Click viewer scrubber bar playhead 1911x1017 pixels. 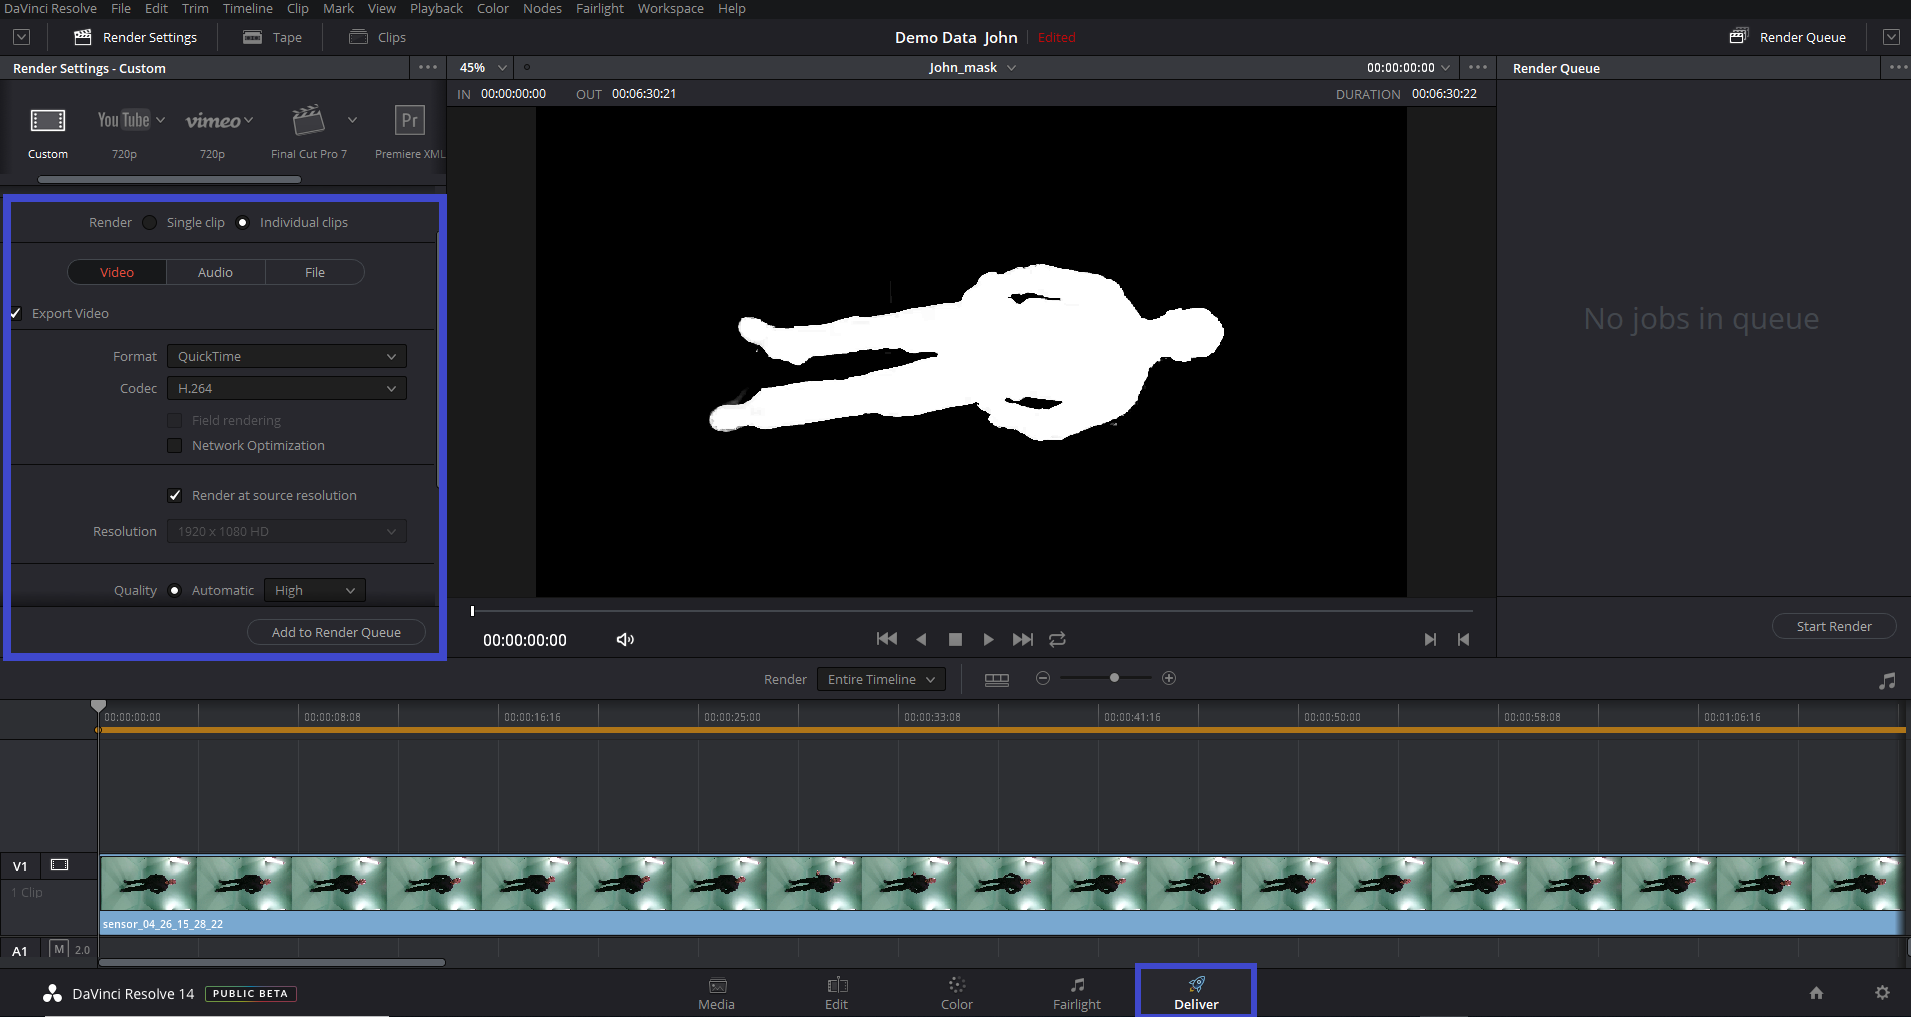472,611
